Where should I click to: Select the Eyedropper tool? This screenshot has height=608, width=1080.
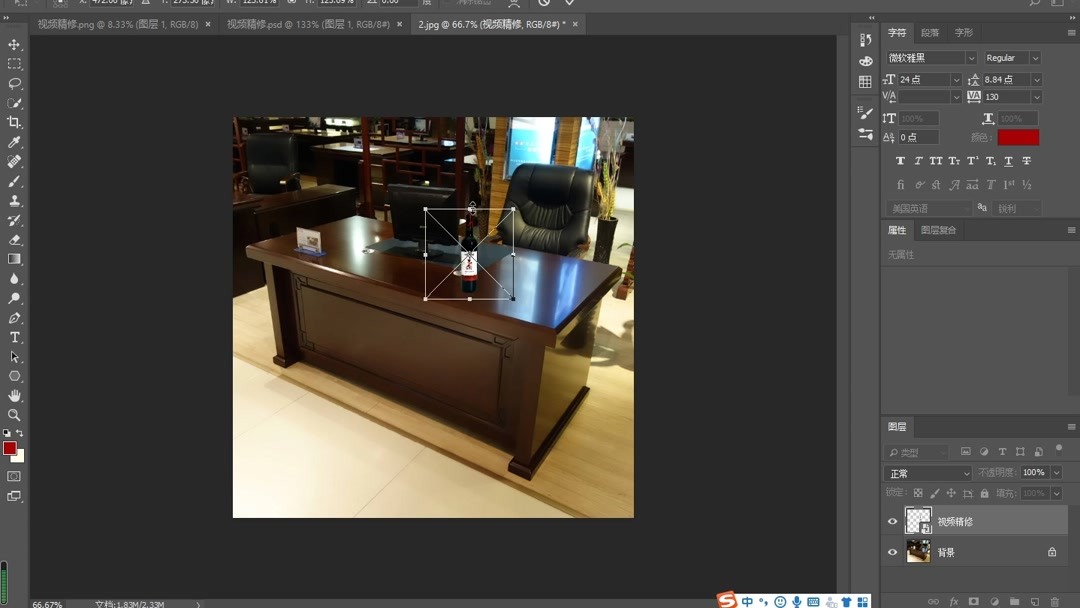14,141
